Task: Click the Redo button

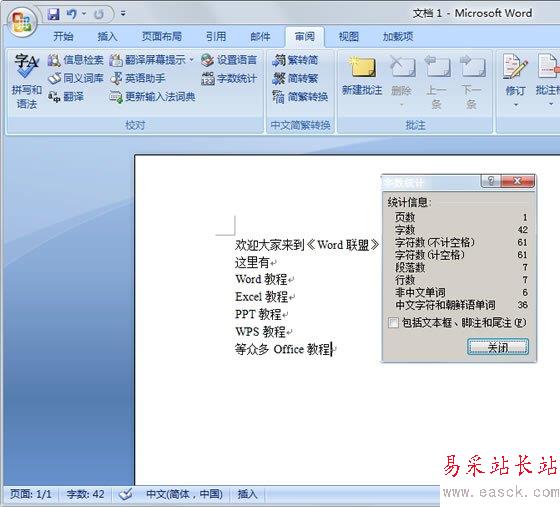Action: tap(99, 14)
